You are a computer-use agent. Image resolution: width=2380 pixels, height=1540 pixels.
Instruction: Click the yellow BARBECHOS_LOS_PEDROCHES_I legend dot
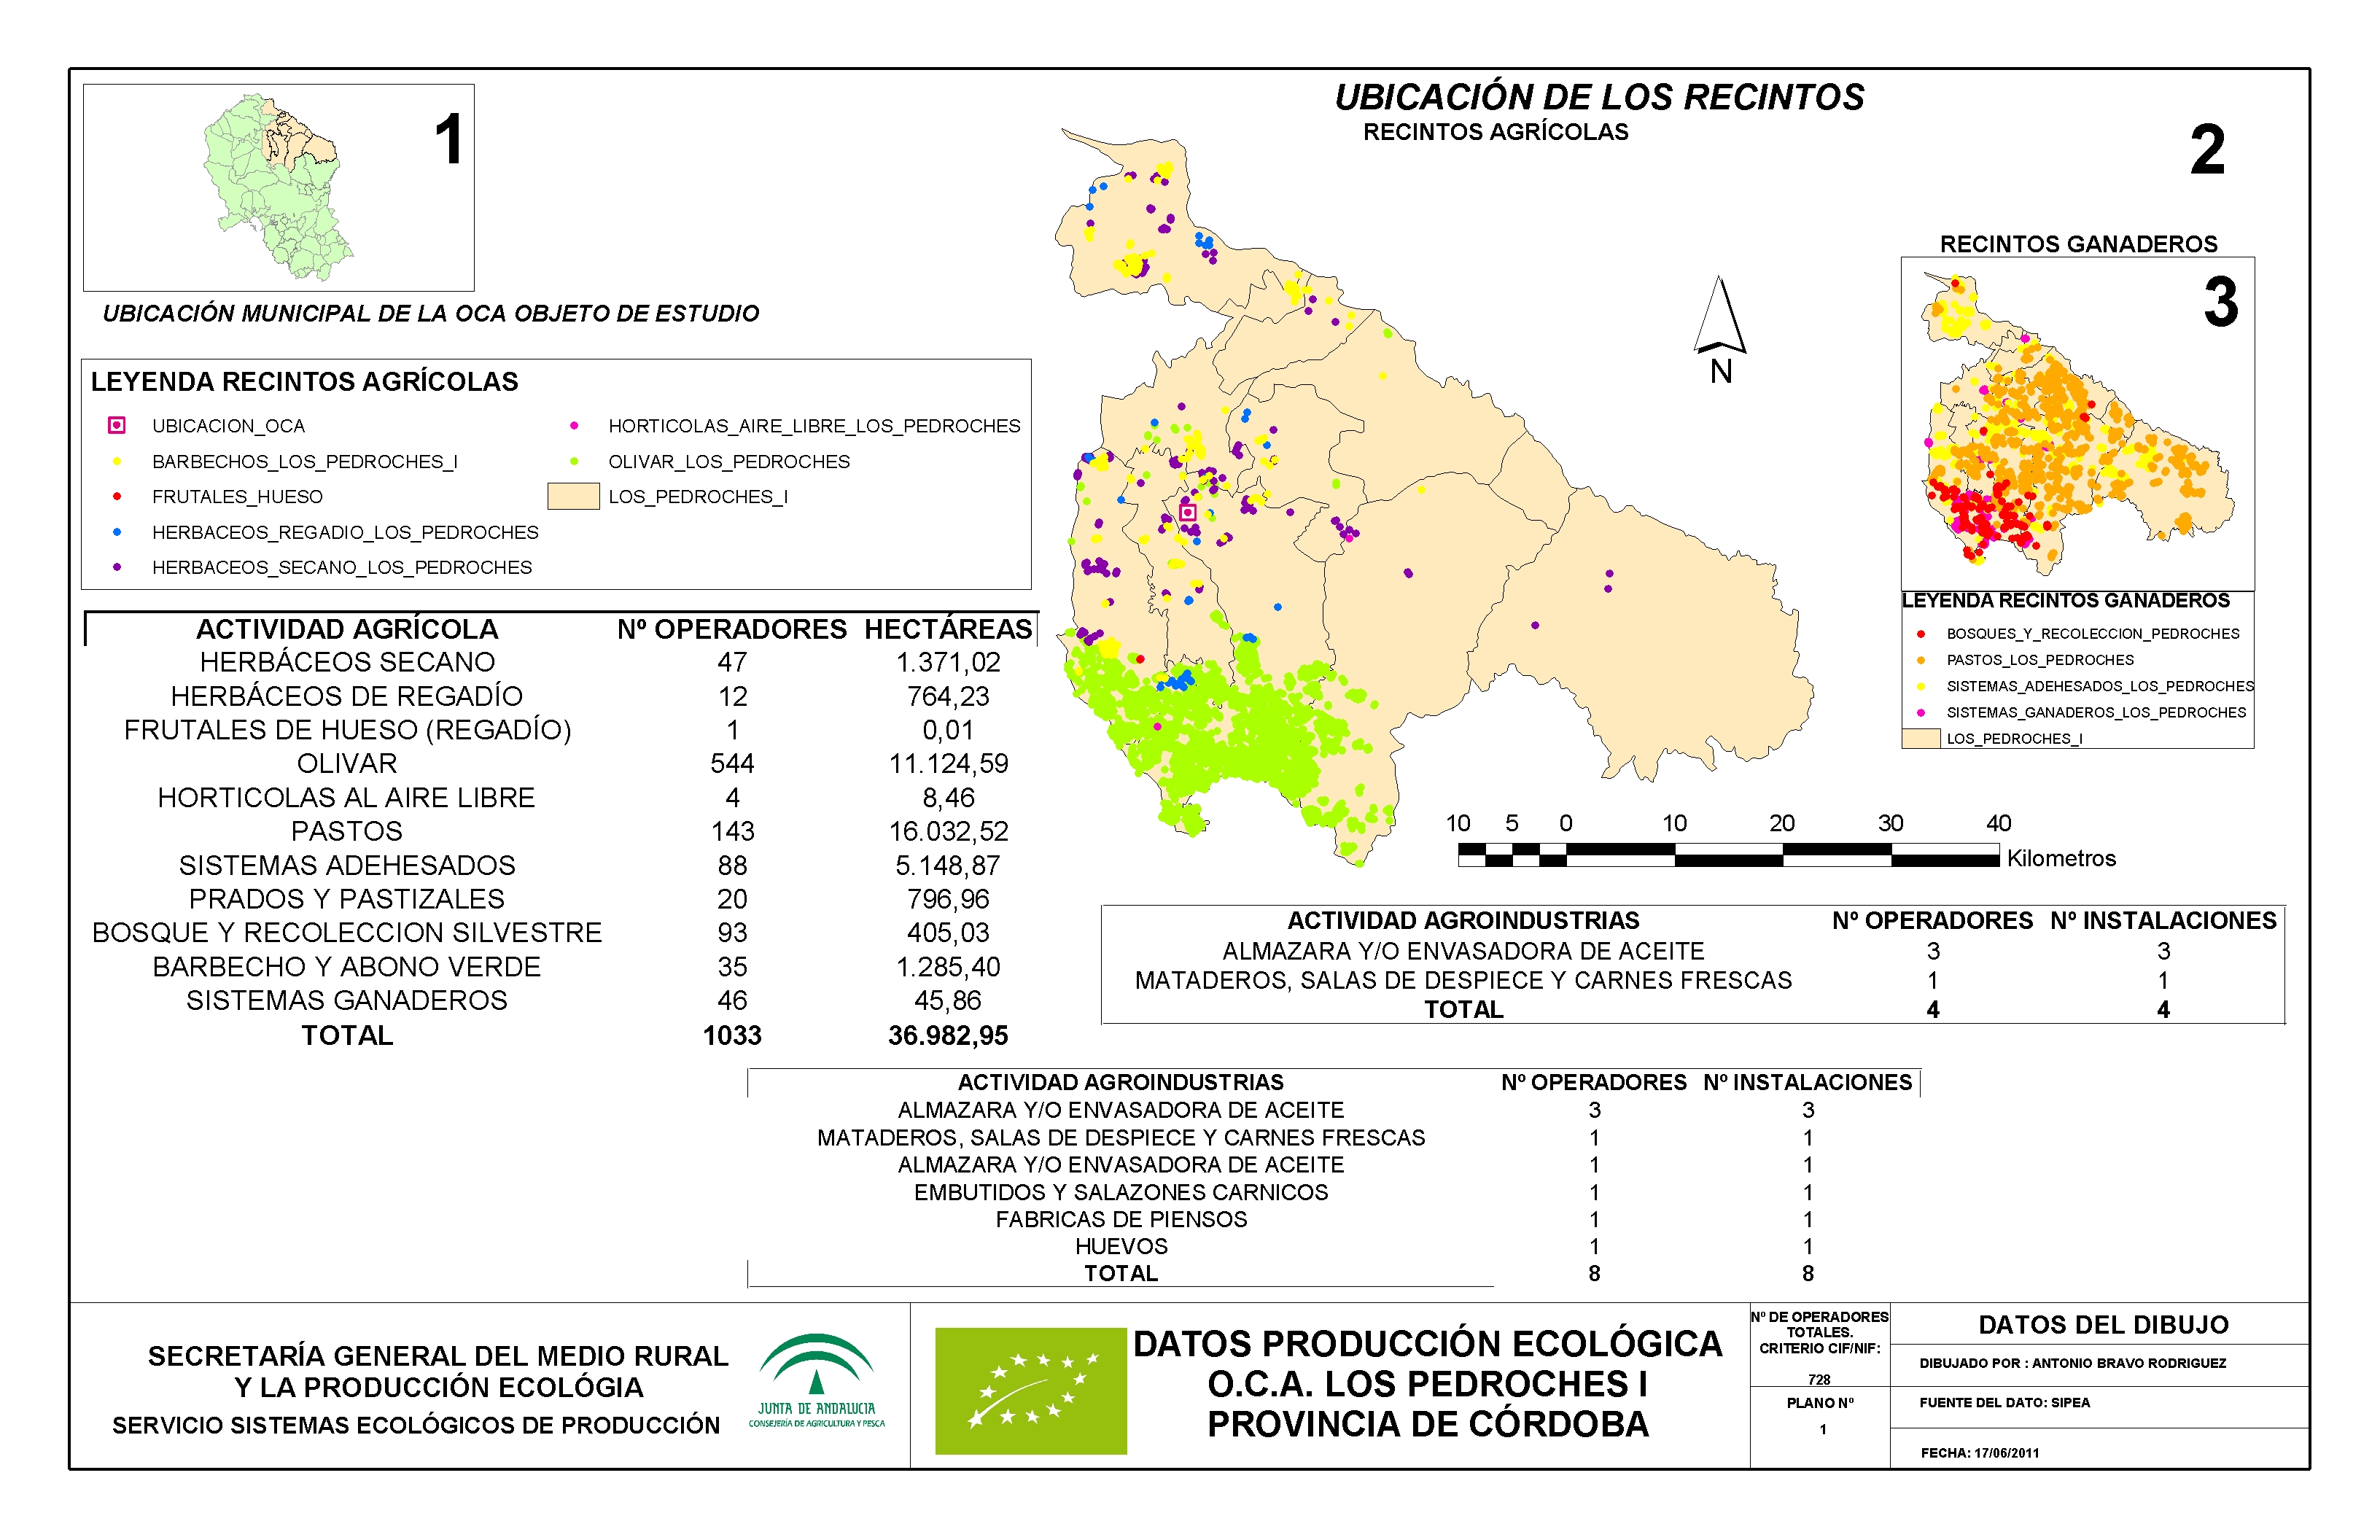coord(117,461)
